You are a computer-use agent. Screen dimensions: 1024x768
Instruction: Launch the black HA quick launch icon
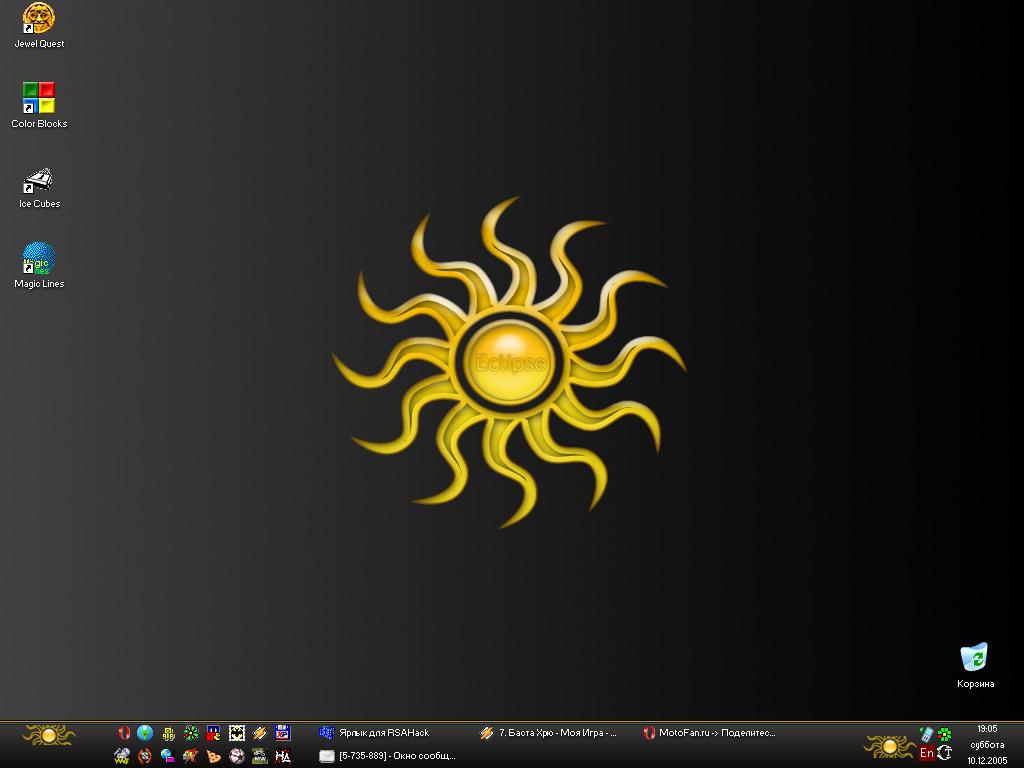point(282,756)
